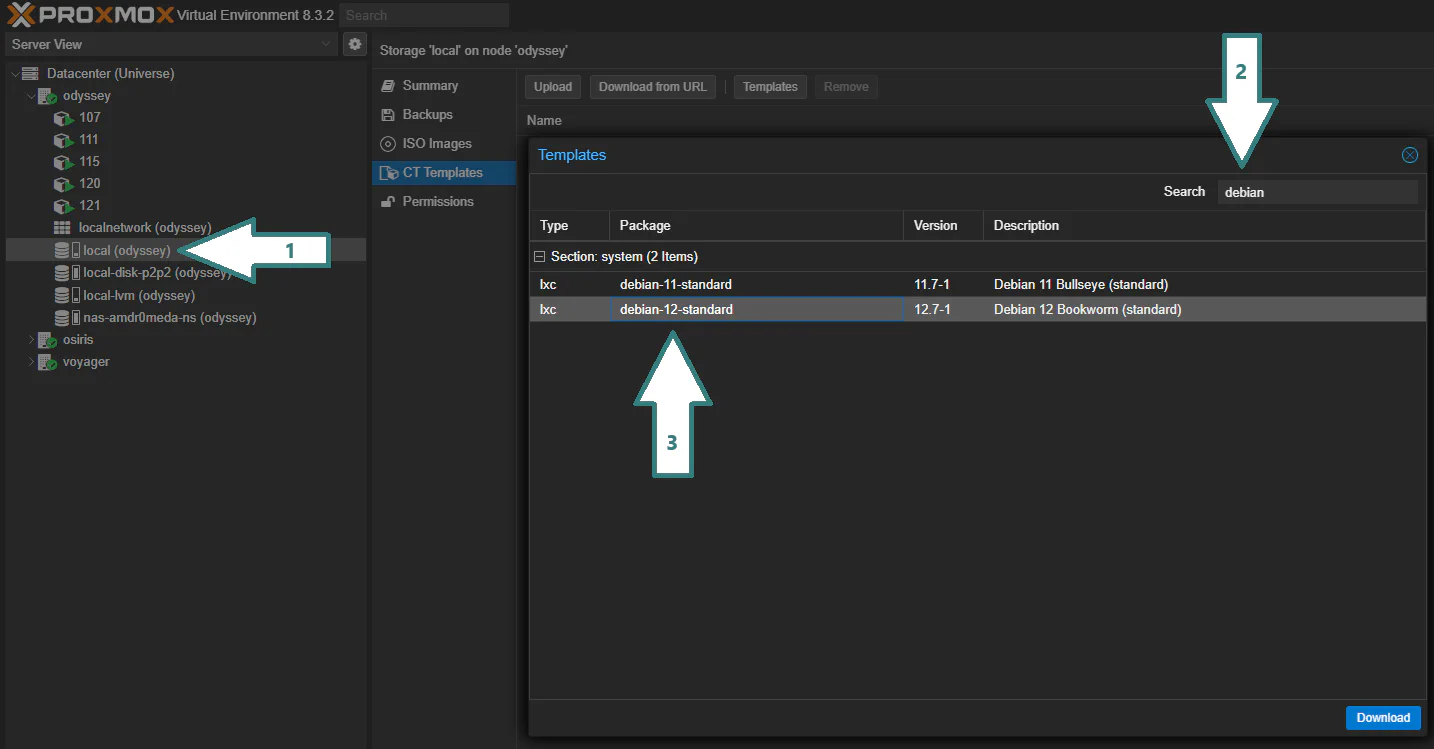The image size is (1434, 749).
Task: Click the Summary book icon
Action: coord(388,86)
